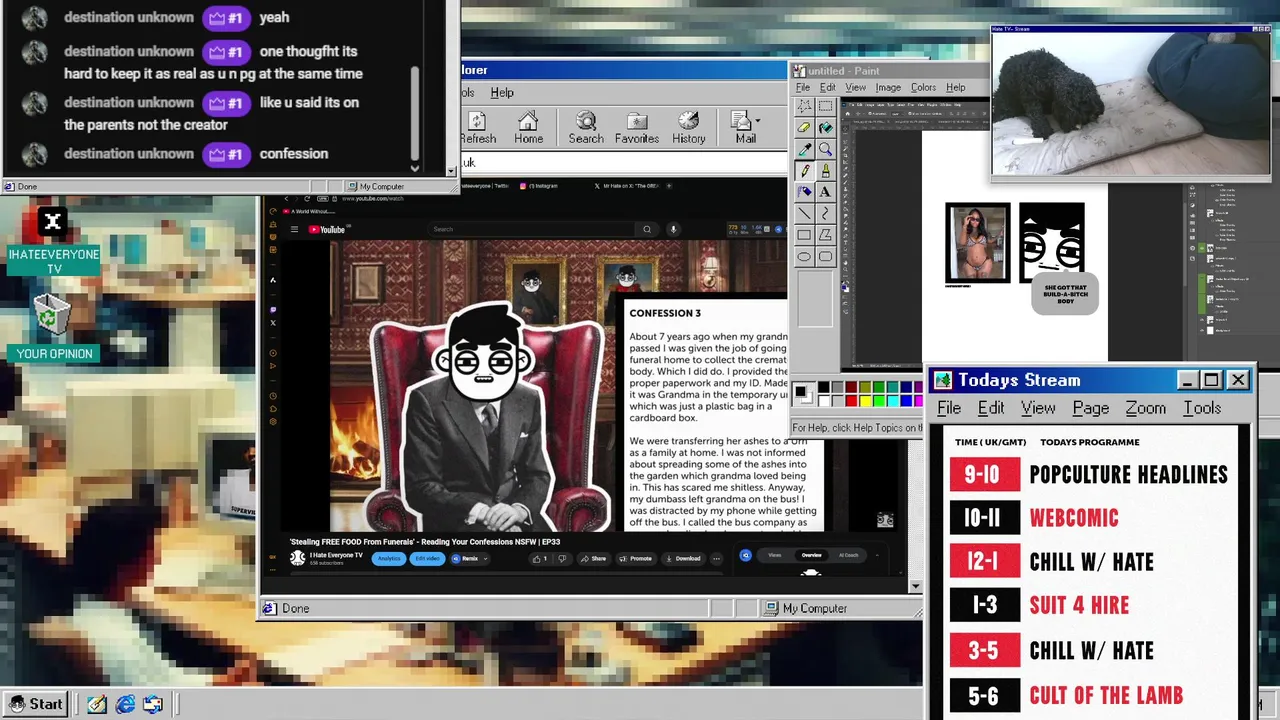Open History in the Explorer toolbar
Screen dimensions: 1280x720
[x=689, y=128]
